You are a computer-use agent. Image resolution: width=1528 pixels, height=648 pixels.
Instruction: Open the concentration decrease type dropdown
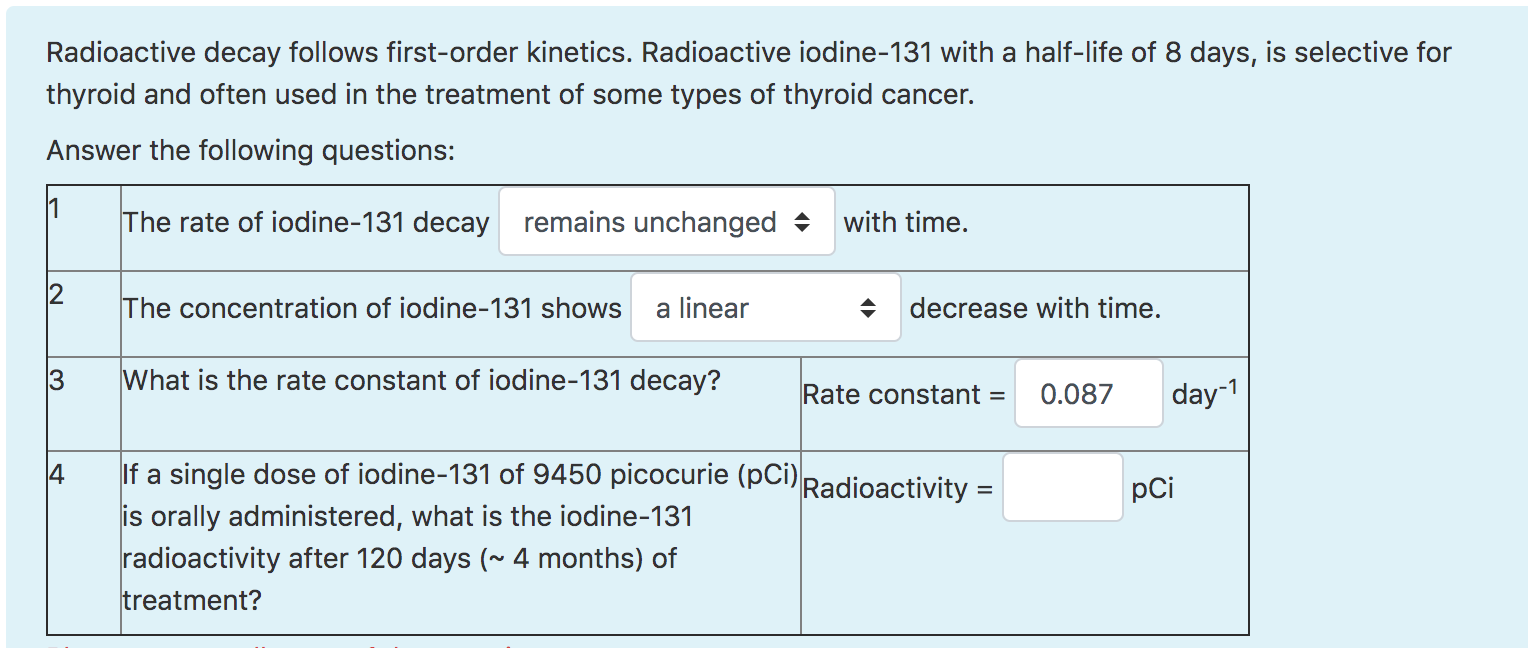click(765, 307)
